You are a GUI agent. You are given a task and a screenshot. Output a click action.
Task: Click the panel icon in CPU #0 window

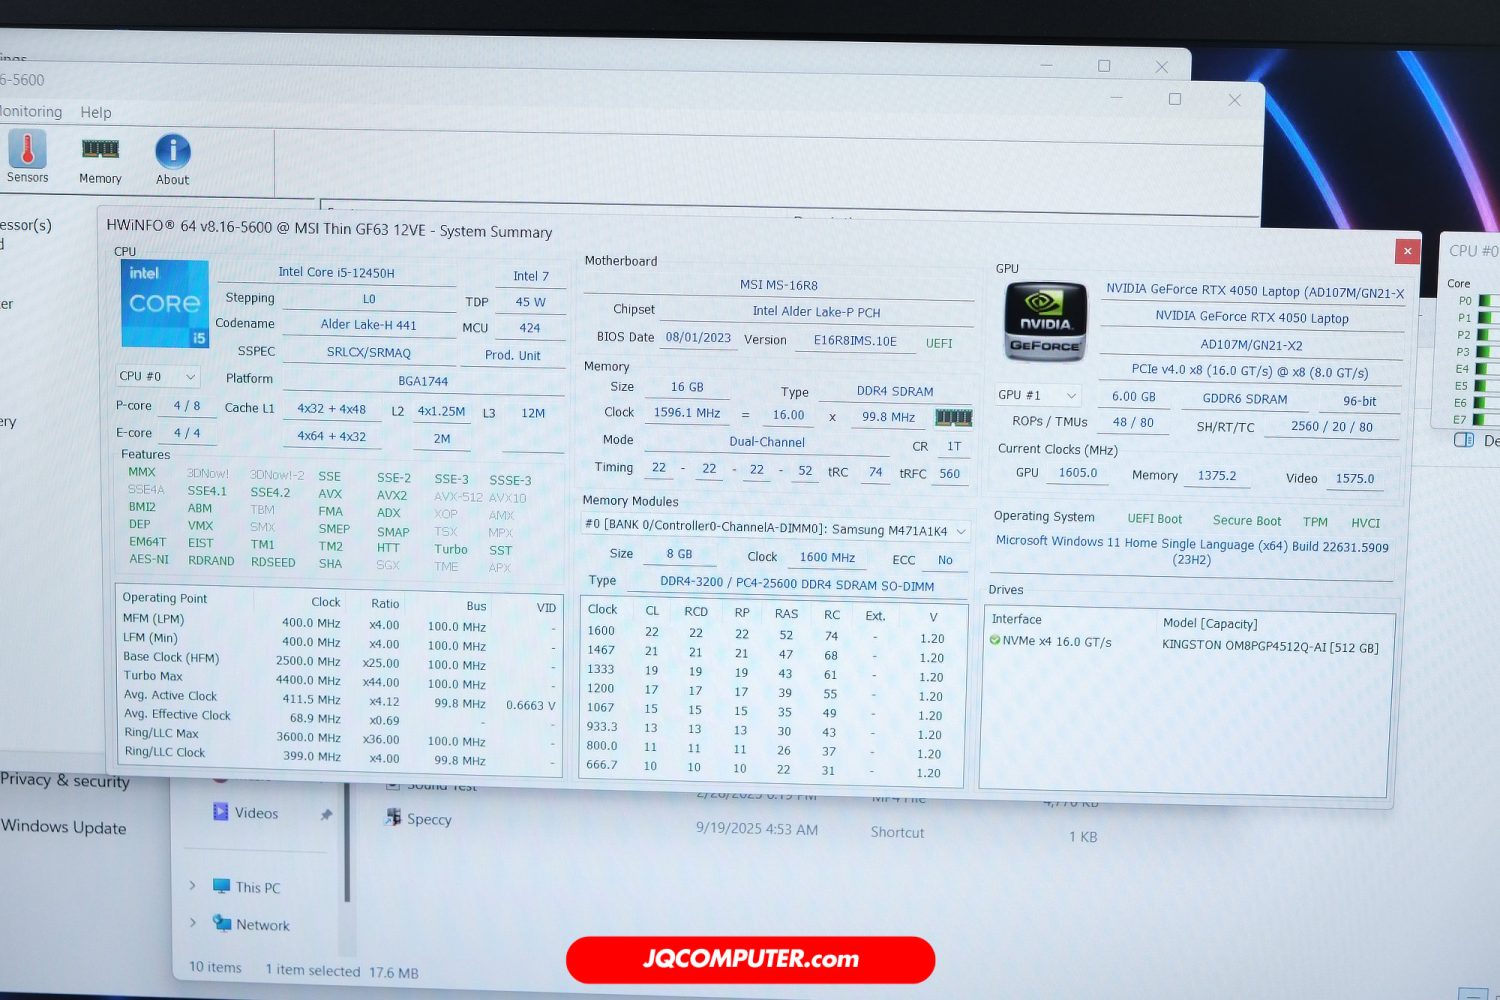[1463, 440]
